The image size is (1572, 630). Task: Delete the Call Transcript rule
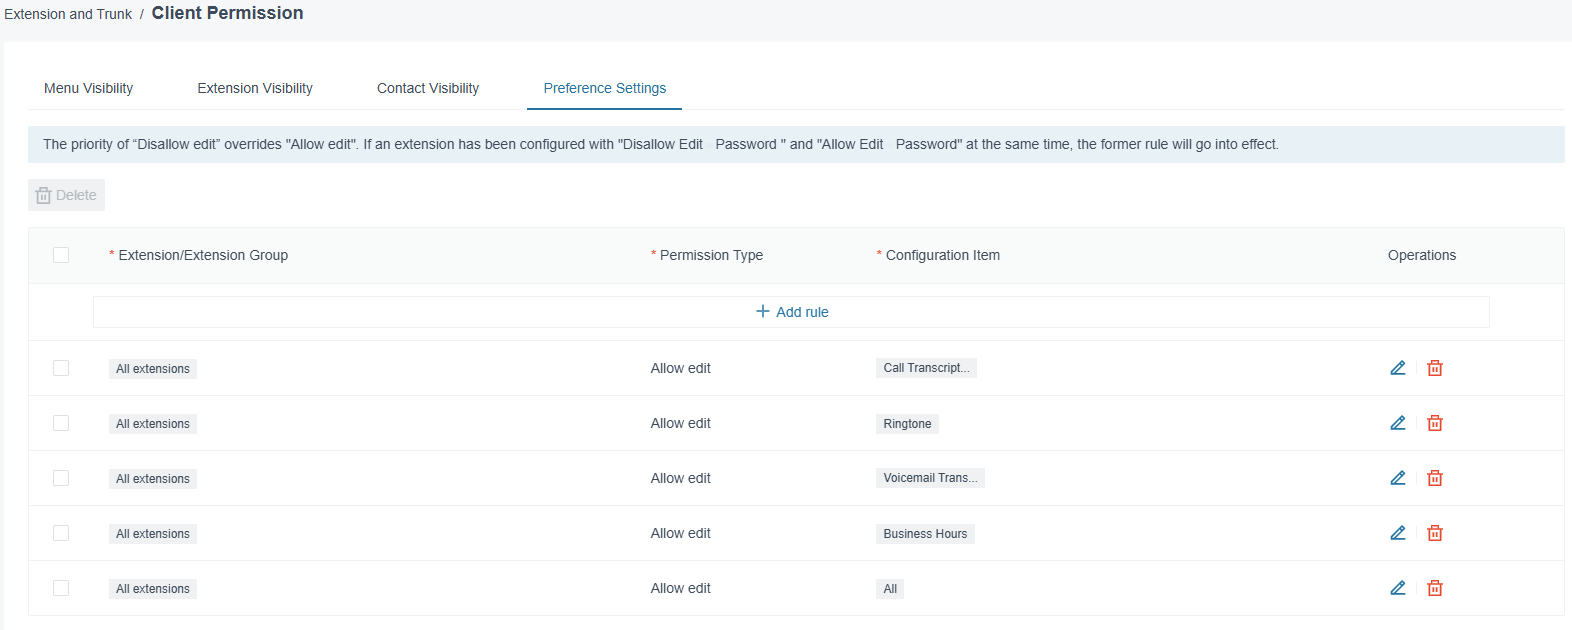click(1435, 368)
